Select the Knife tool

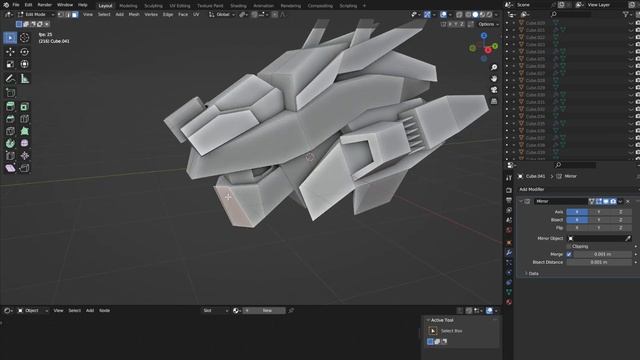(x=10, y=131)
